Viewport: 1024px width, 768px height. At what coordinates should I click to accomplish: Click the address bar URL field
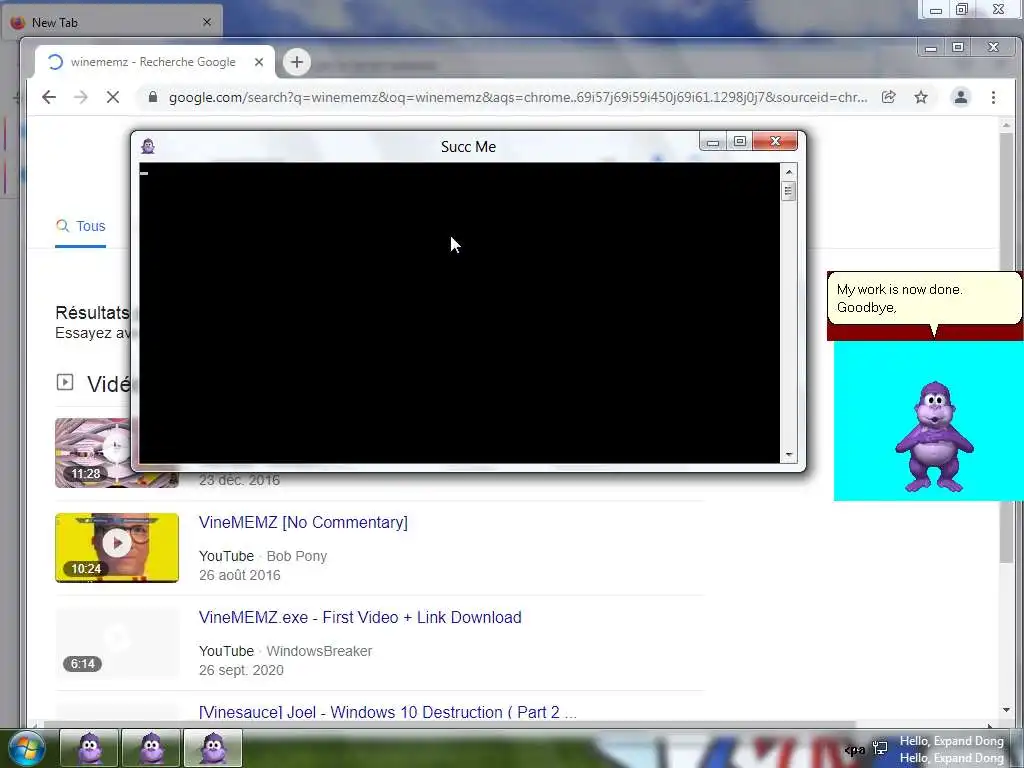(x=517, y=97)
